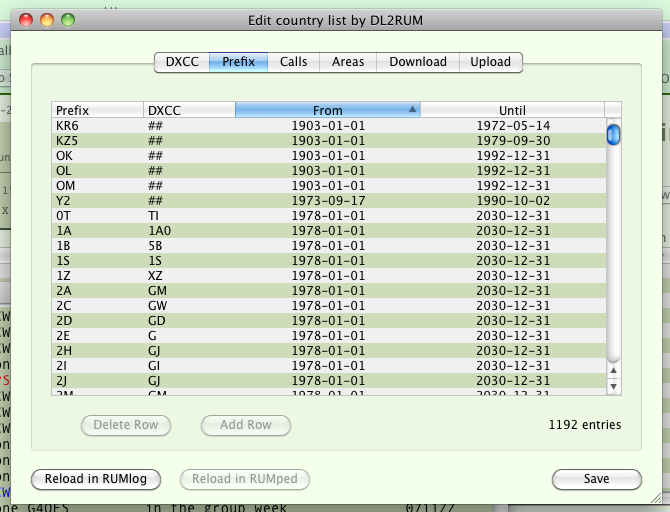The image size is (670, 512).
Task: Sort table by Until column header
Action: point(512,110)
